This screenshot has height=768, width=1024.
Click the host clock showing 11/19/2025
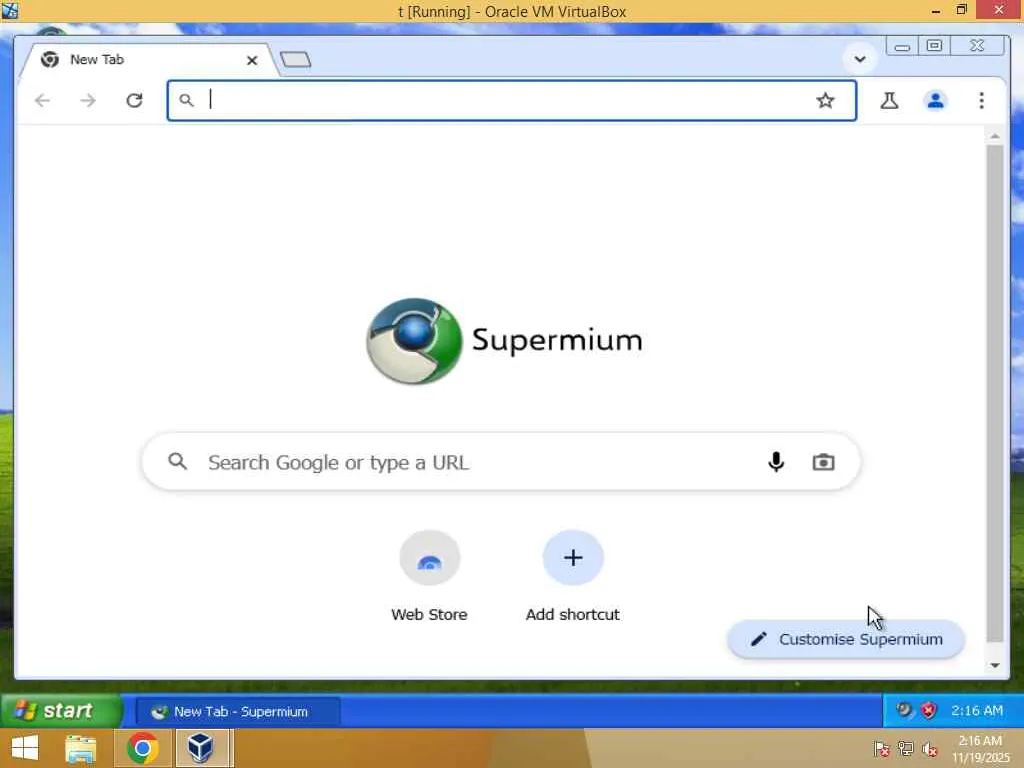[980, 749]
